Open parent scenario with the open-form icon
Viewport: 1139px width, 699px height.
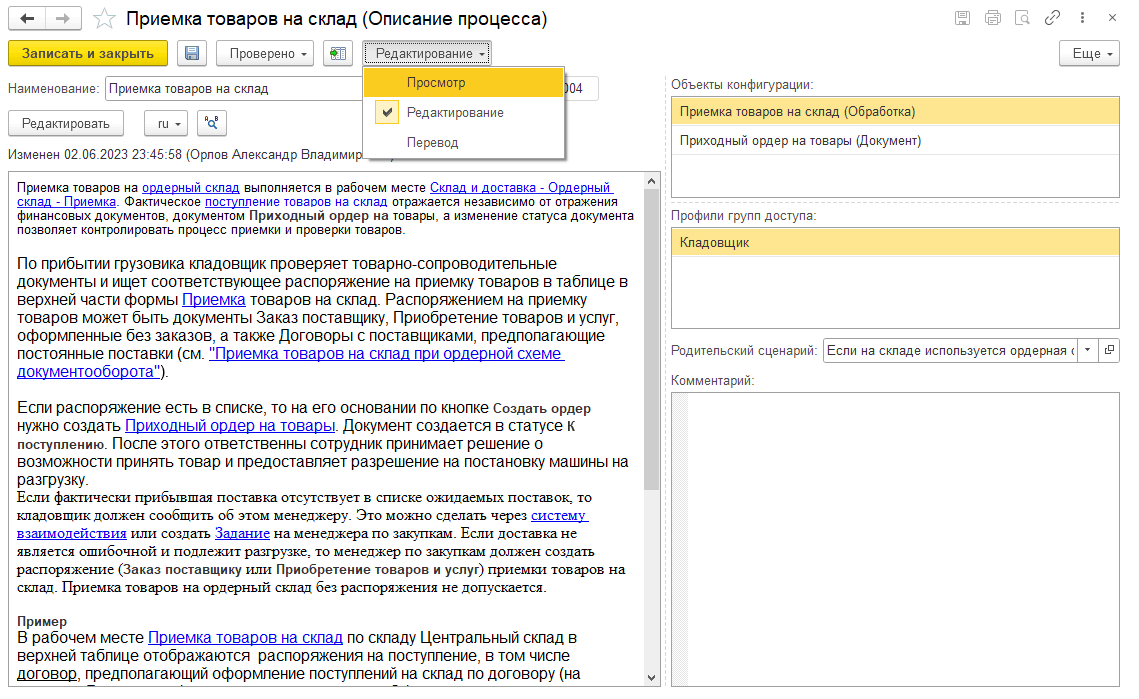coord(1109,351)
